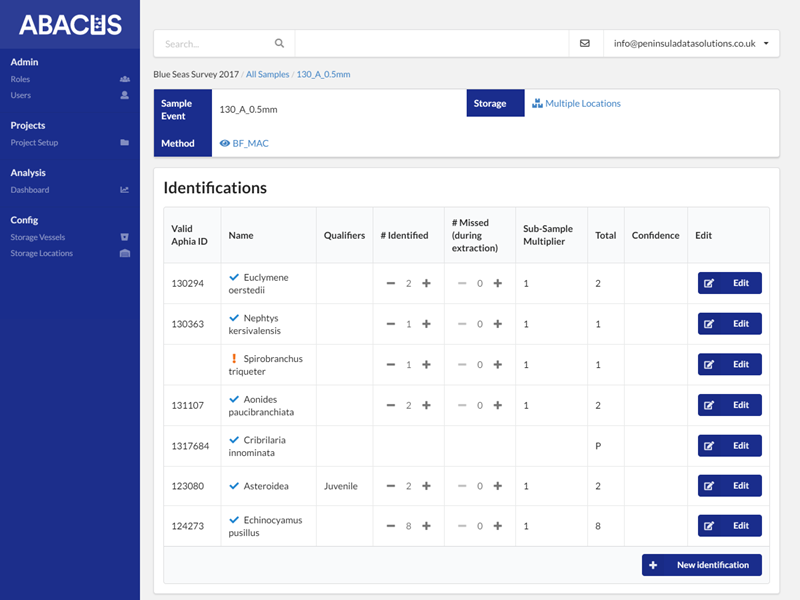Open the Multiple Locations storage link
This screenshot has height=600, width=800.
click(582, 104)
